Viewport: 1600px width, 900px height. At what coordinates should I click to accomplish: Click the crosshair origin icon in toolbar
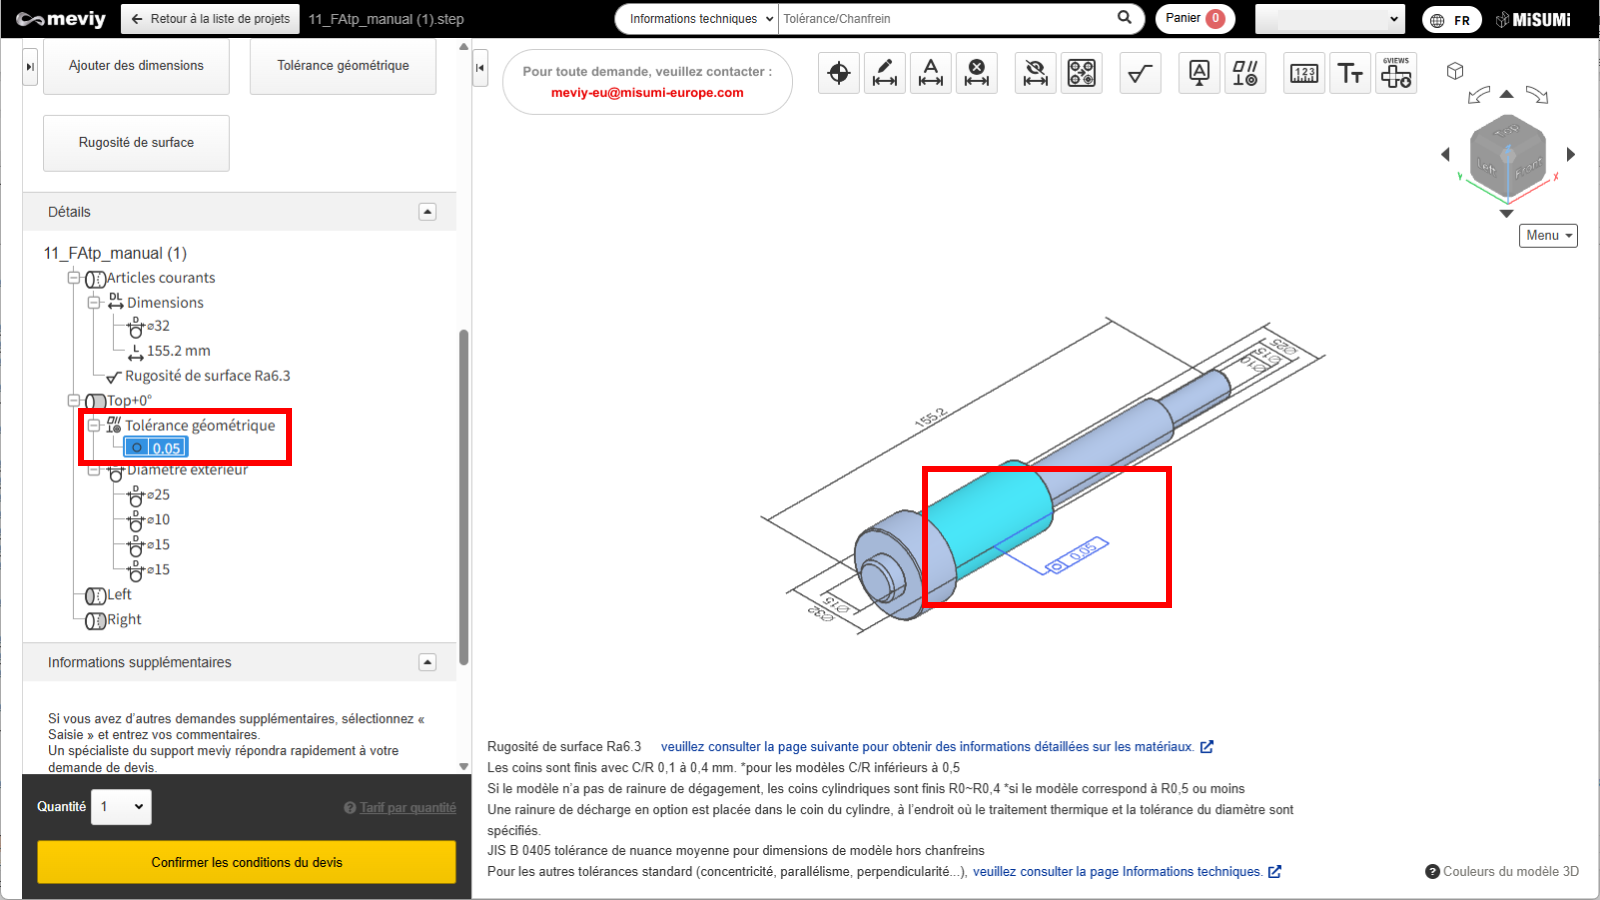tap(839, 73)
